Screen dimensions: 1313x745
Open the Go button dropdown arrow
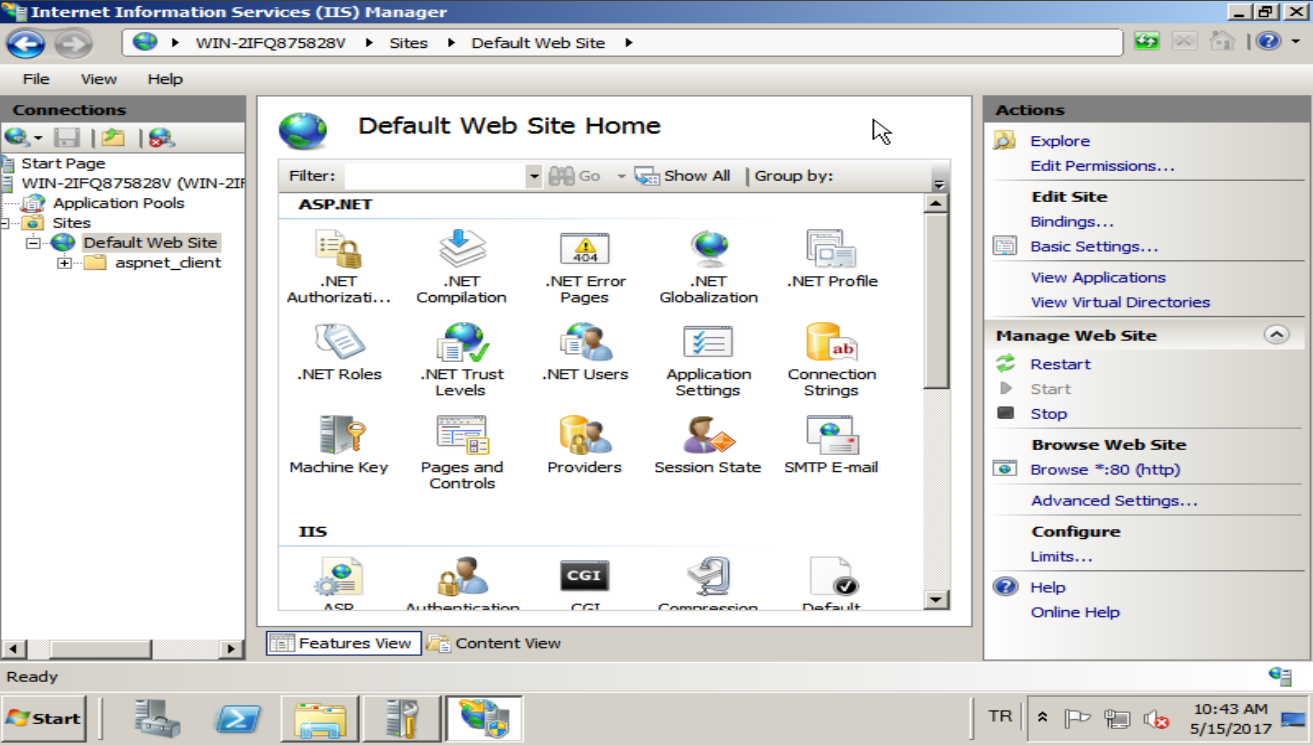pyautogui.click(x=621, y=176)
